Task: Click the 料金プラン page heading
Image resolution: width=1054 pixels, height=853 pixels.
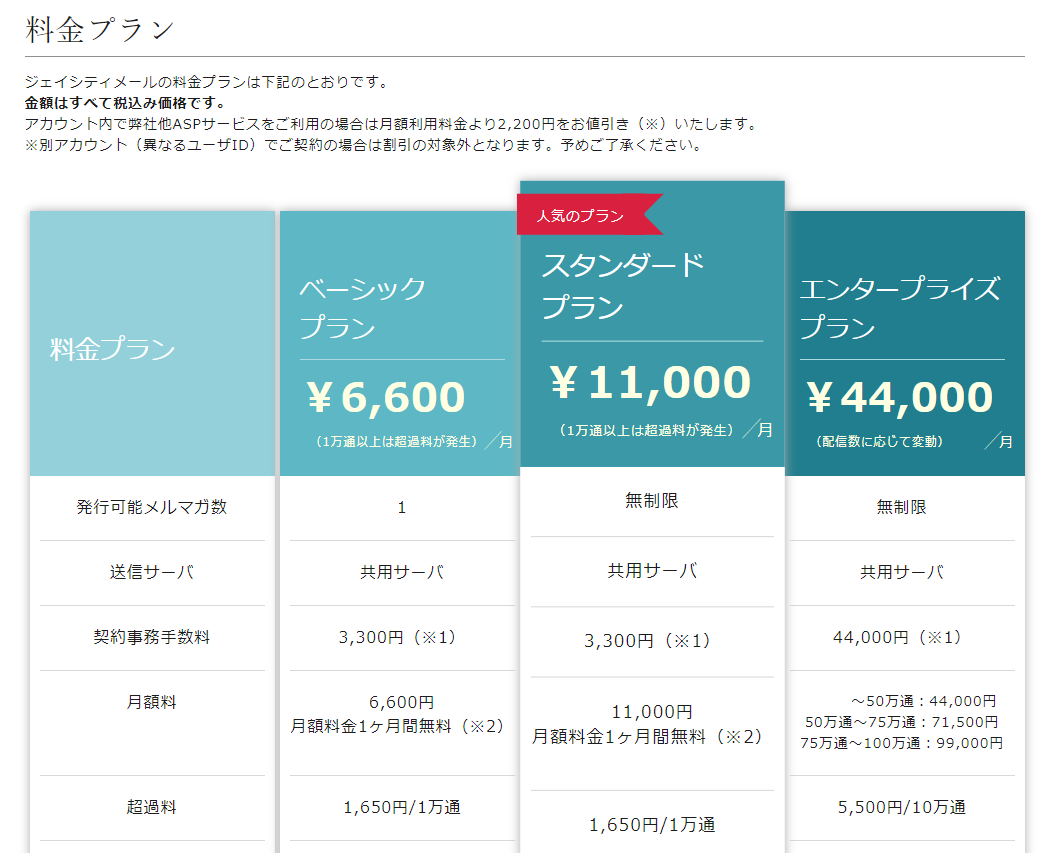Action: pos(99,29)
